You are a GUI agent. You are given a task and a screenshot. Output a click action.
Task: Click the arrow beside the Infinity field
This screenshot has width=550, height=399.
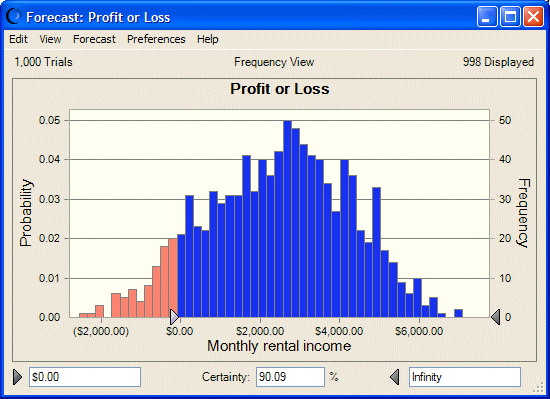[395, 377]
